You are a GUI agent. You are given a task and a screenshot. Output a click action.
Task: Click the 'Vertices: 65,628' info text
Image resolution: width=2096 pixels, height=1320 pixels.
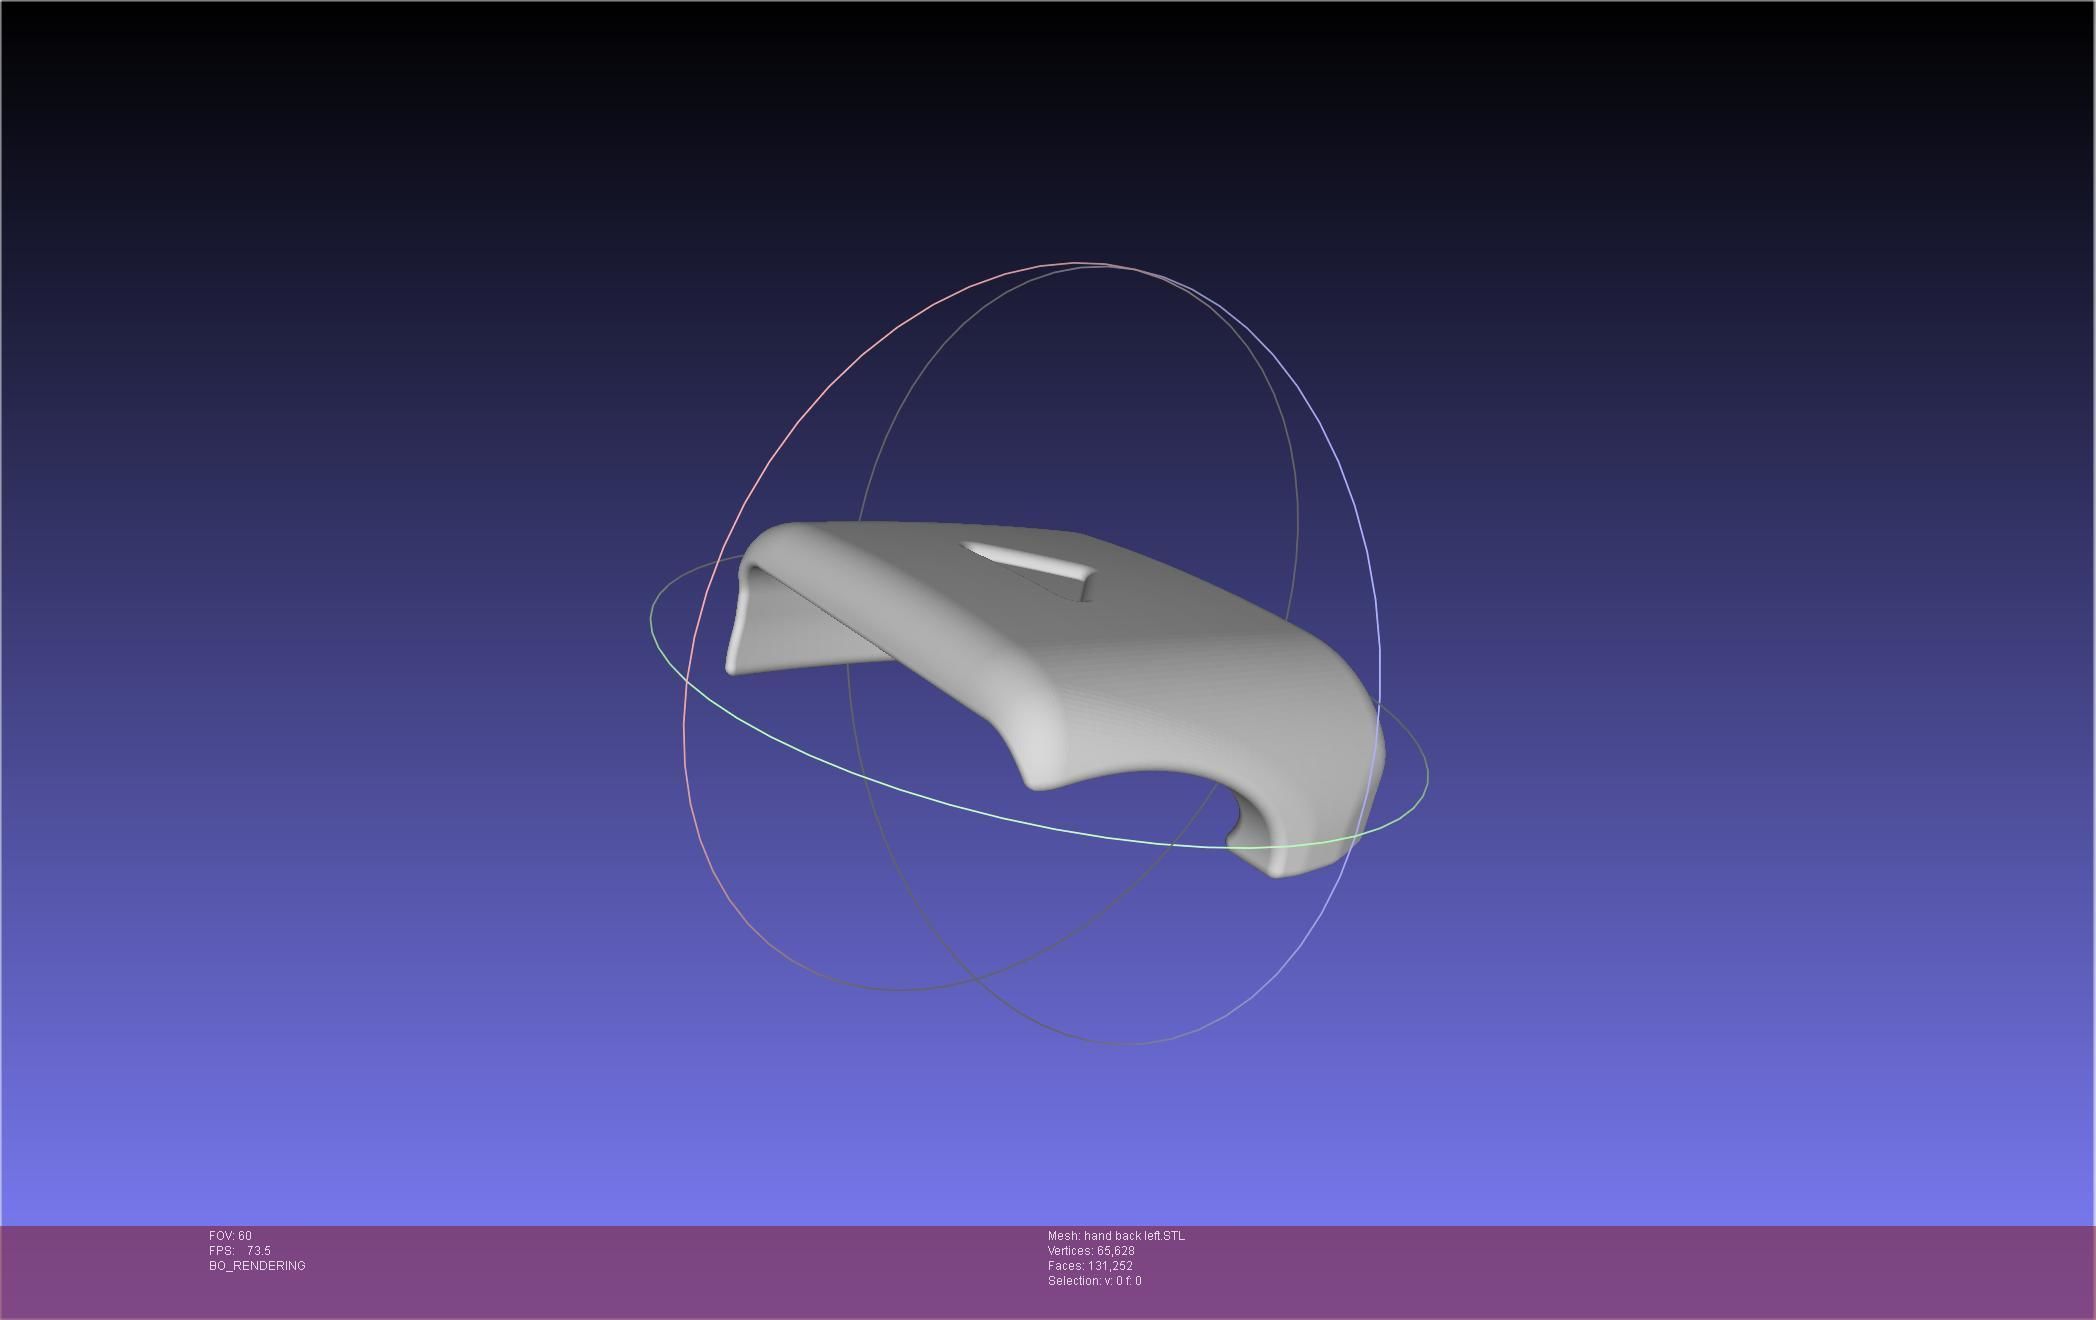point(1091,1251)
